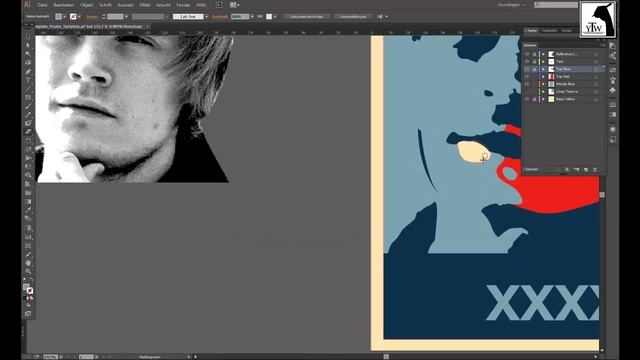Click the horizontal scrollbar thumb below the canvas

(x=386, y=356)
